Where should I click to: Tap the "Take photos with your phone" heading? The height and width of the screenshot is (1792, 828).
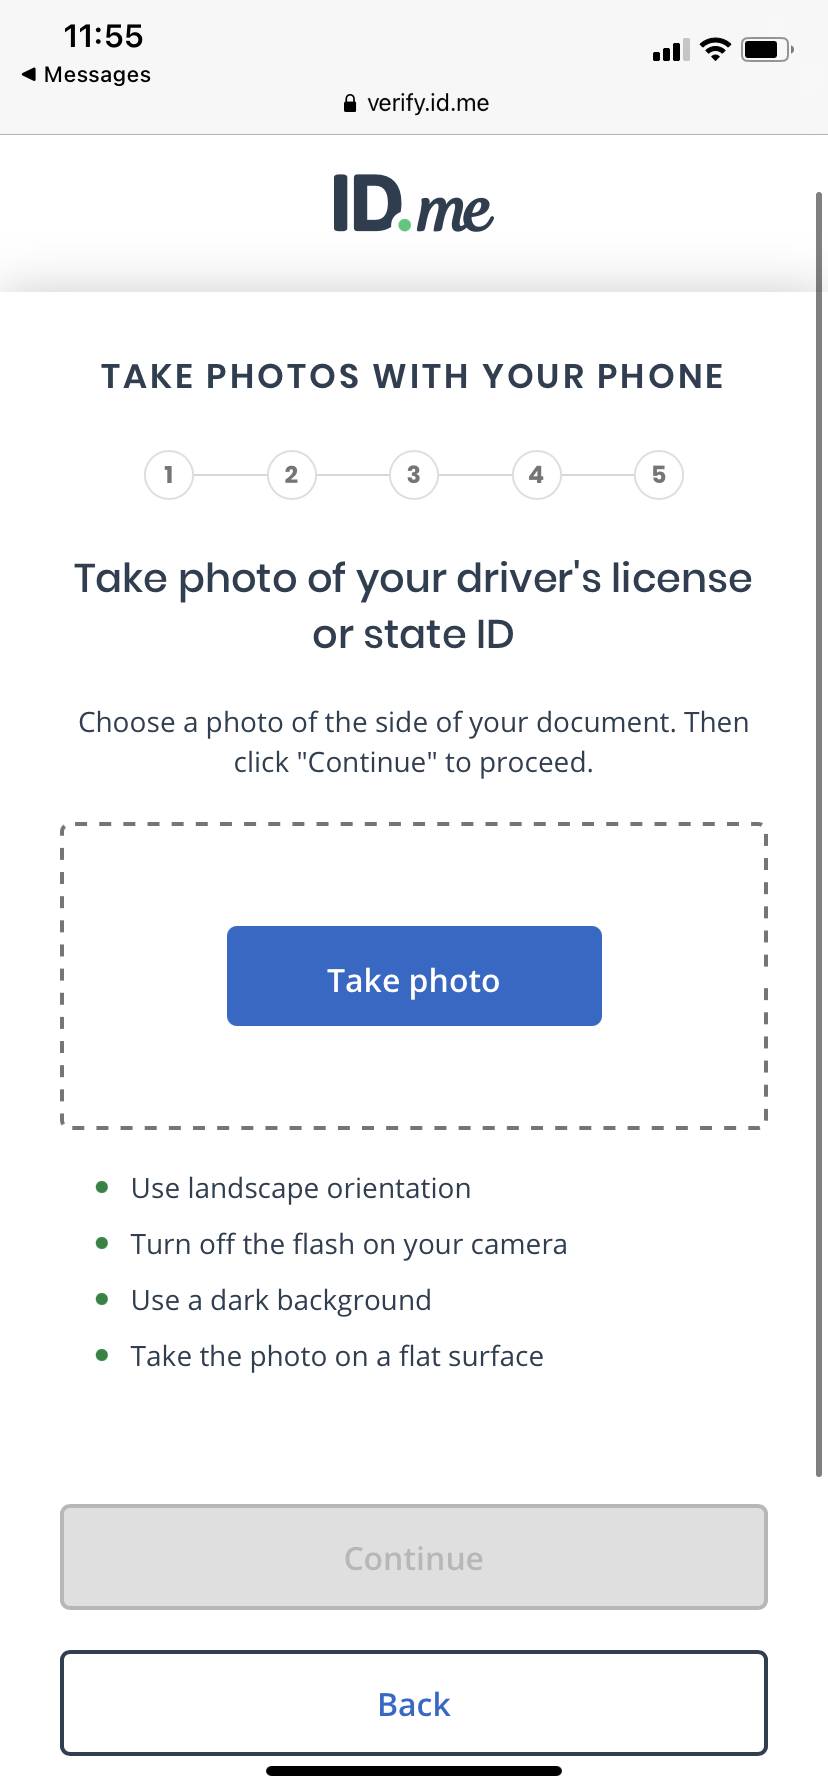point(413,376)
